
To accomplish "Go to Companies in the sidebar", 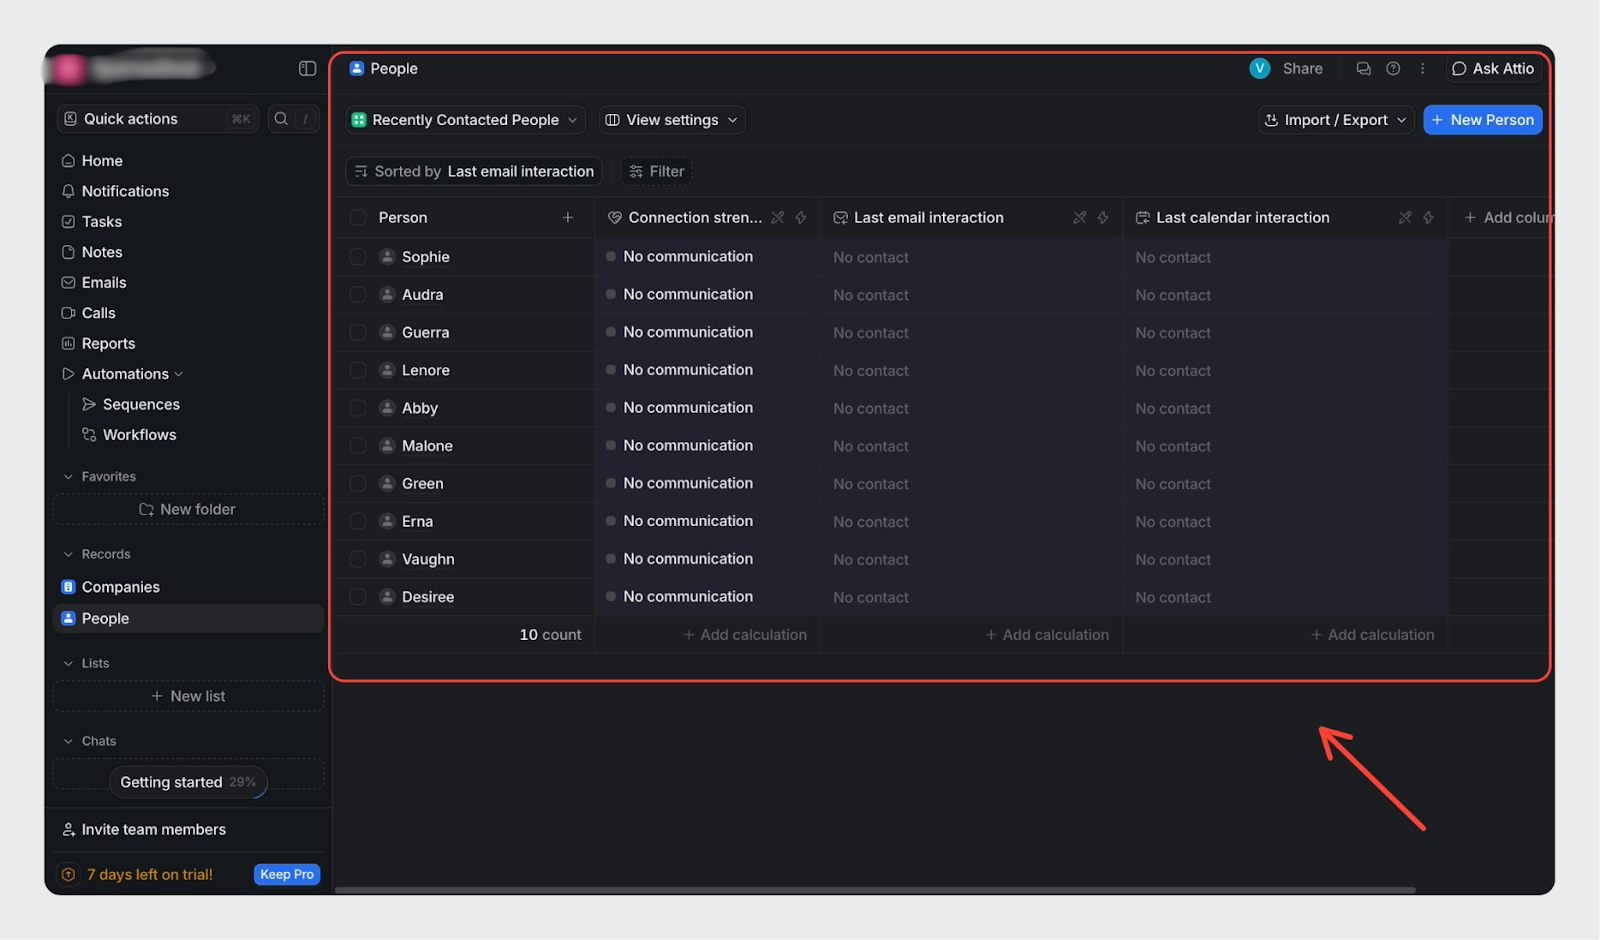I will pyautogui.click(x=120, y=587).
